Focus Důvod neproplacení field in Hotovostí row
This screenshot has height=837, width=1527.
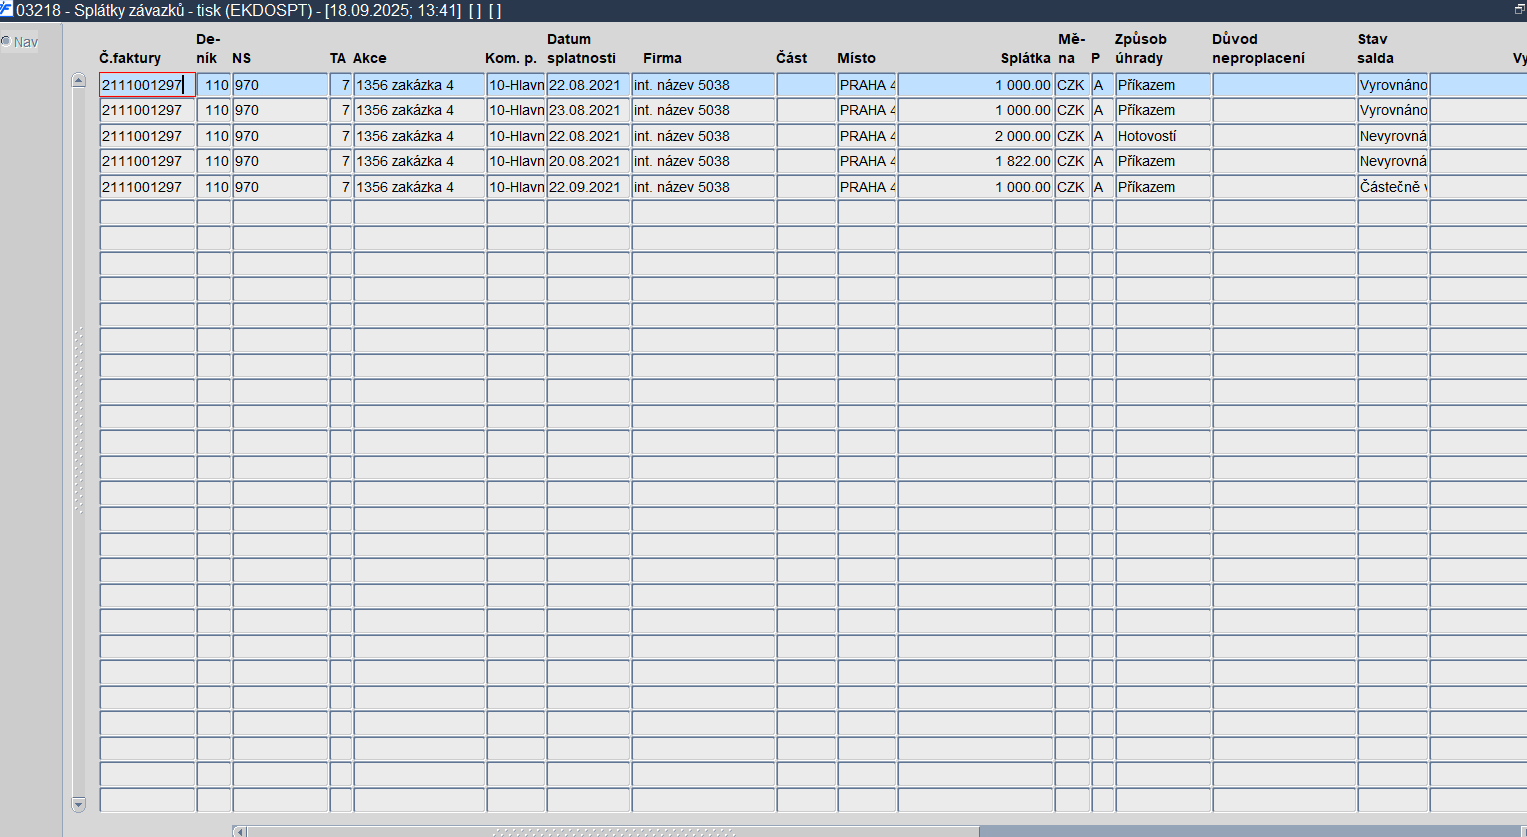1284,136
